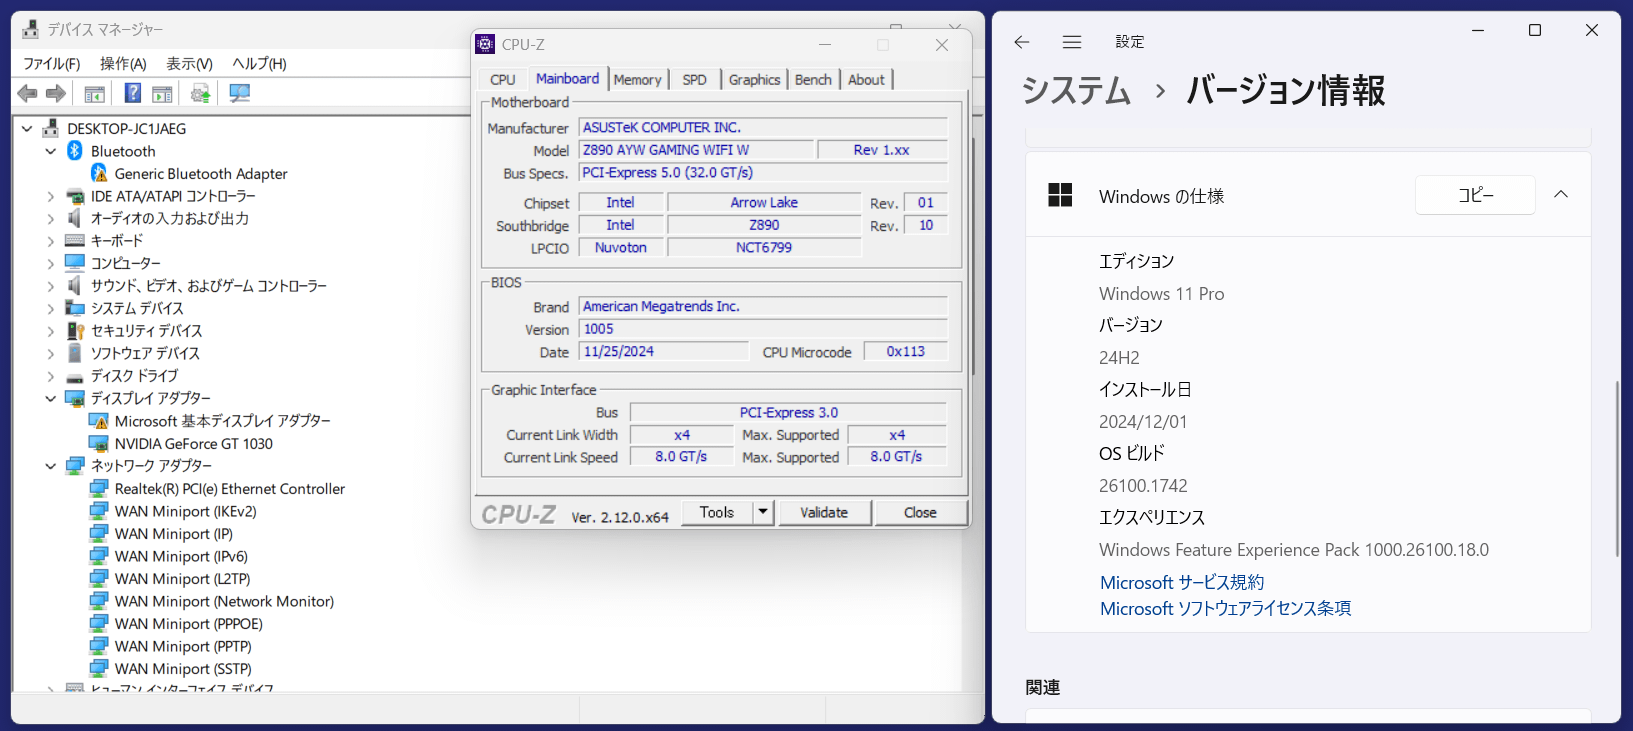Click the disk drives (ディスク ドライブ) icon

pos(75,377)
